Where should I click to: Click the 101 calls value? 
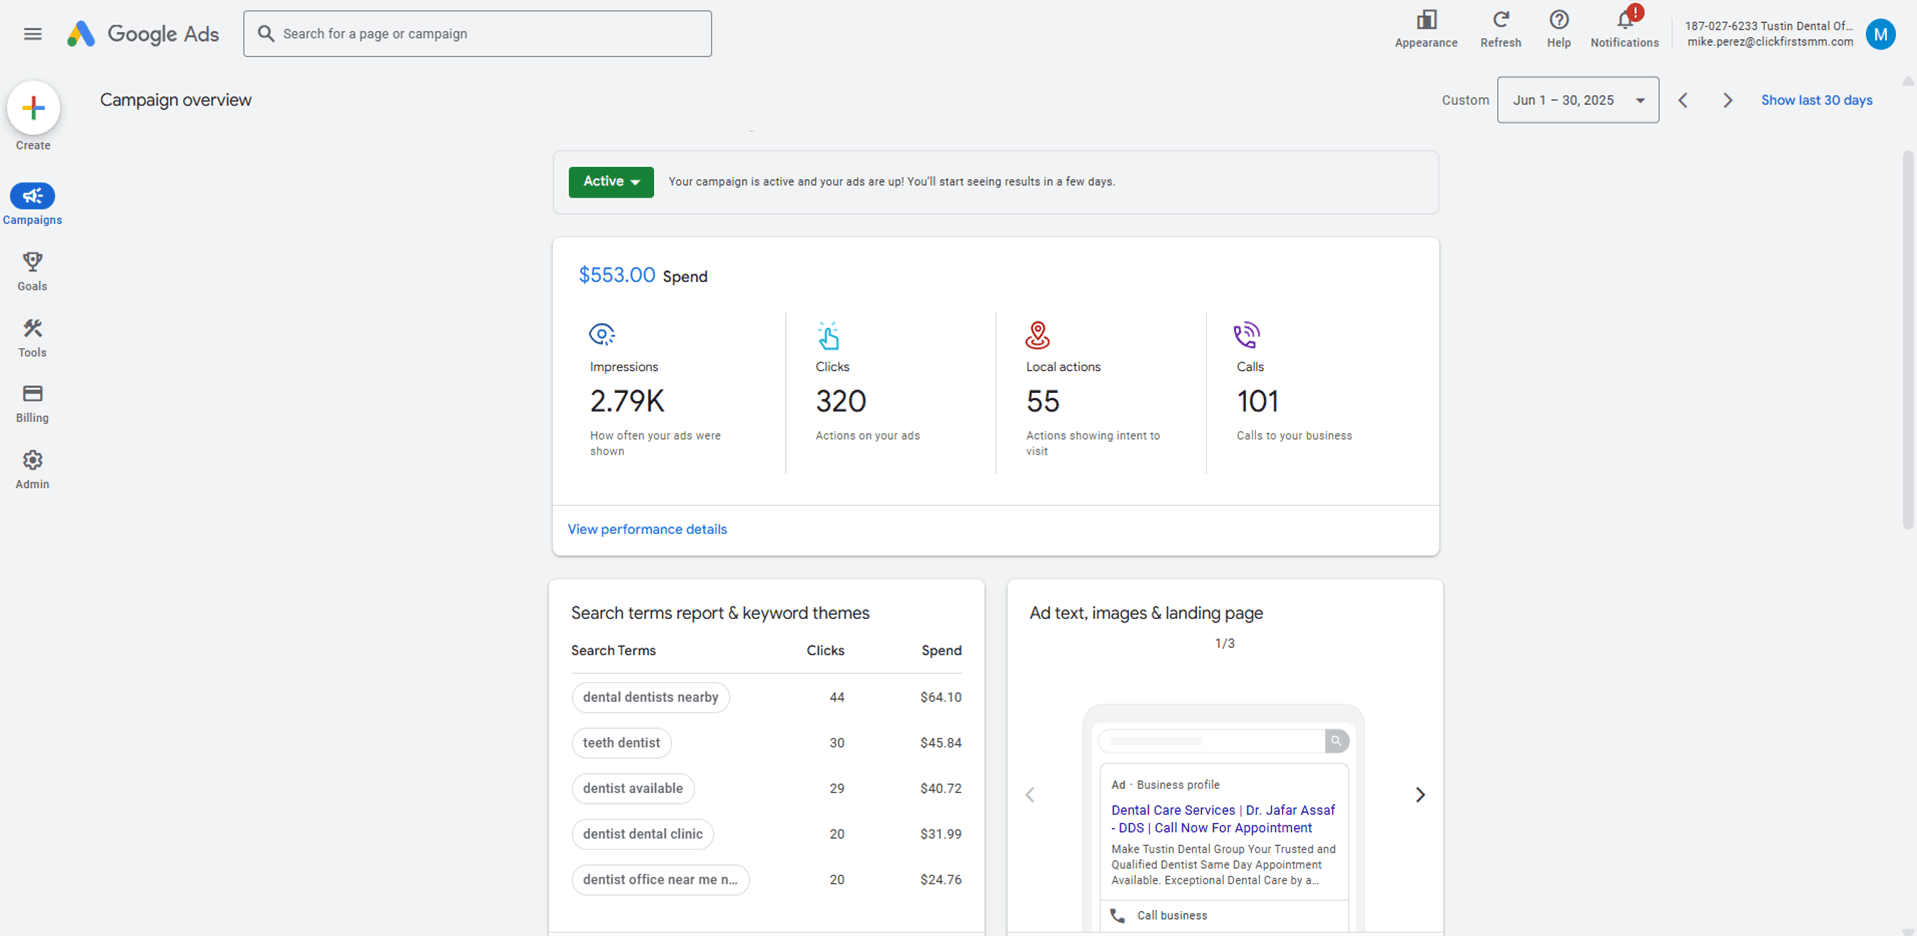pos(1258,401)
